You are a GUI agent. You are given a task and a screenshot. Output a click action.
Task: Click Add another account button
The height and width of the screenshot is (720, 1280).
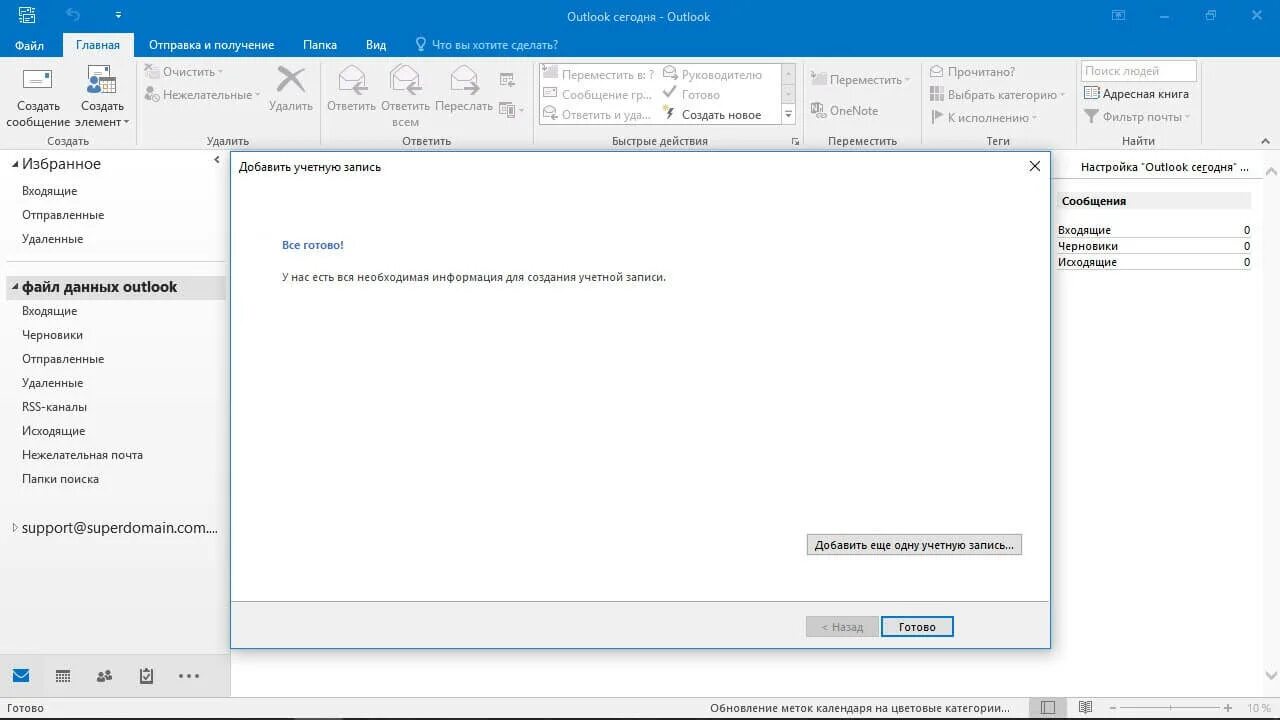click(x=914, y=545)
